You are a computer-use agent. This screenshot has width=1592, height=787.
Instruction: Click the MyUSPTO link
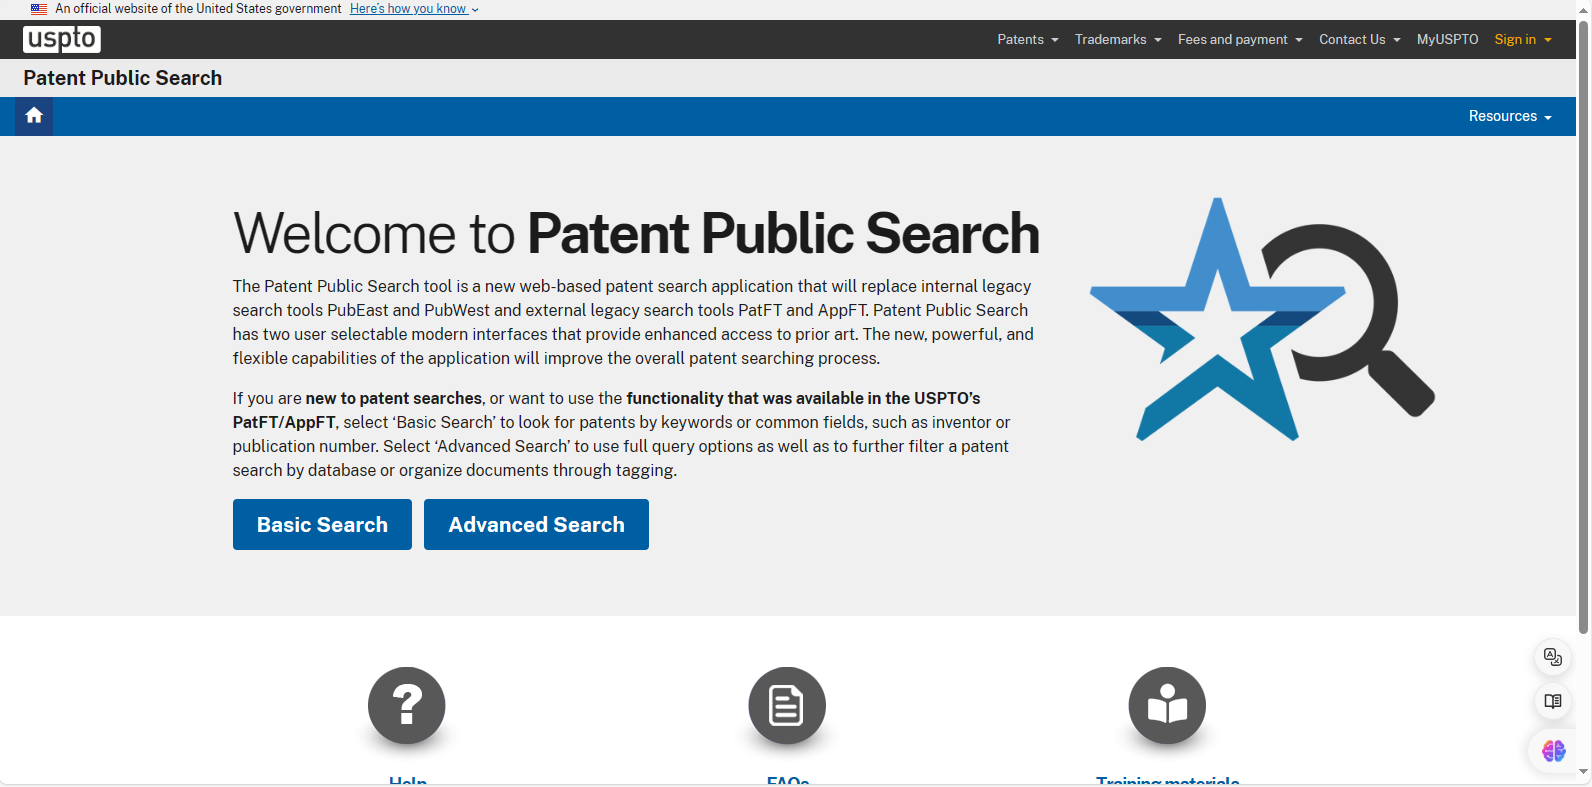[x=1447, y=40]
